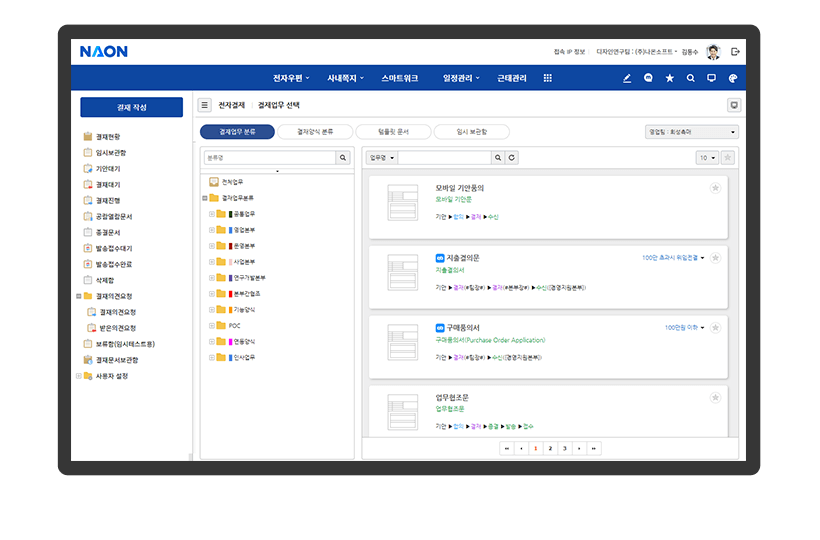
Task: Go to page 3
Action: tap(565, 449)
